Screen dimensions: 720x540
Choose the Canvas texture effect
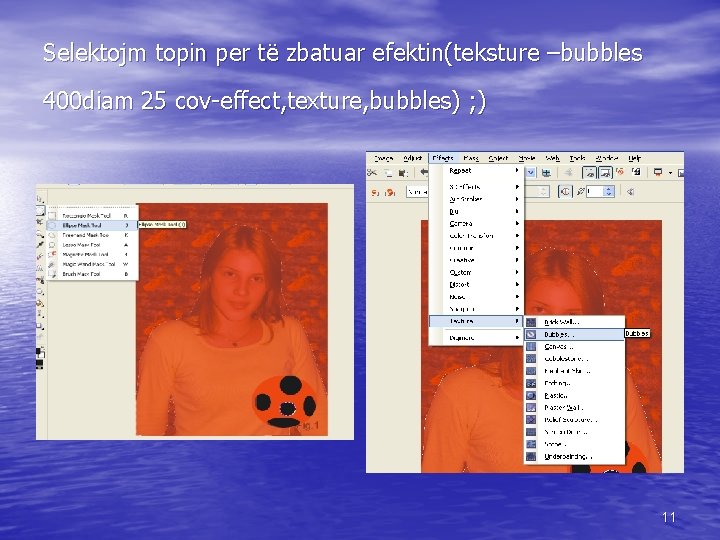click(x=574, y=347)
